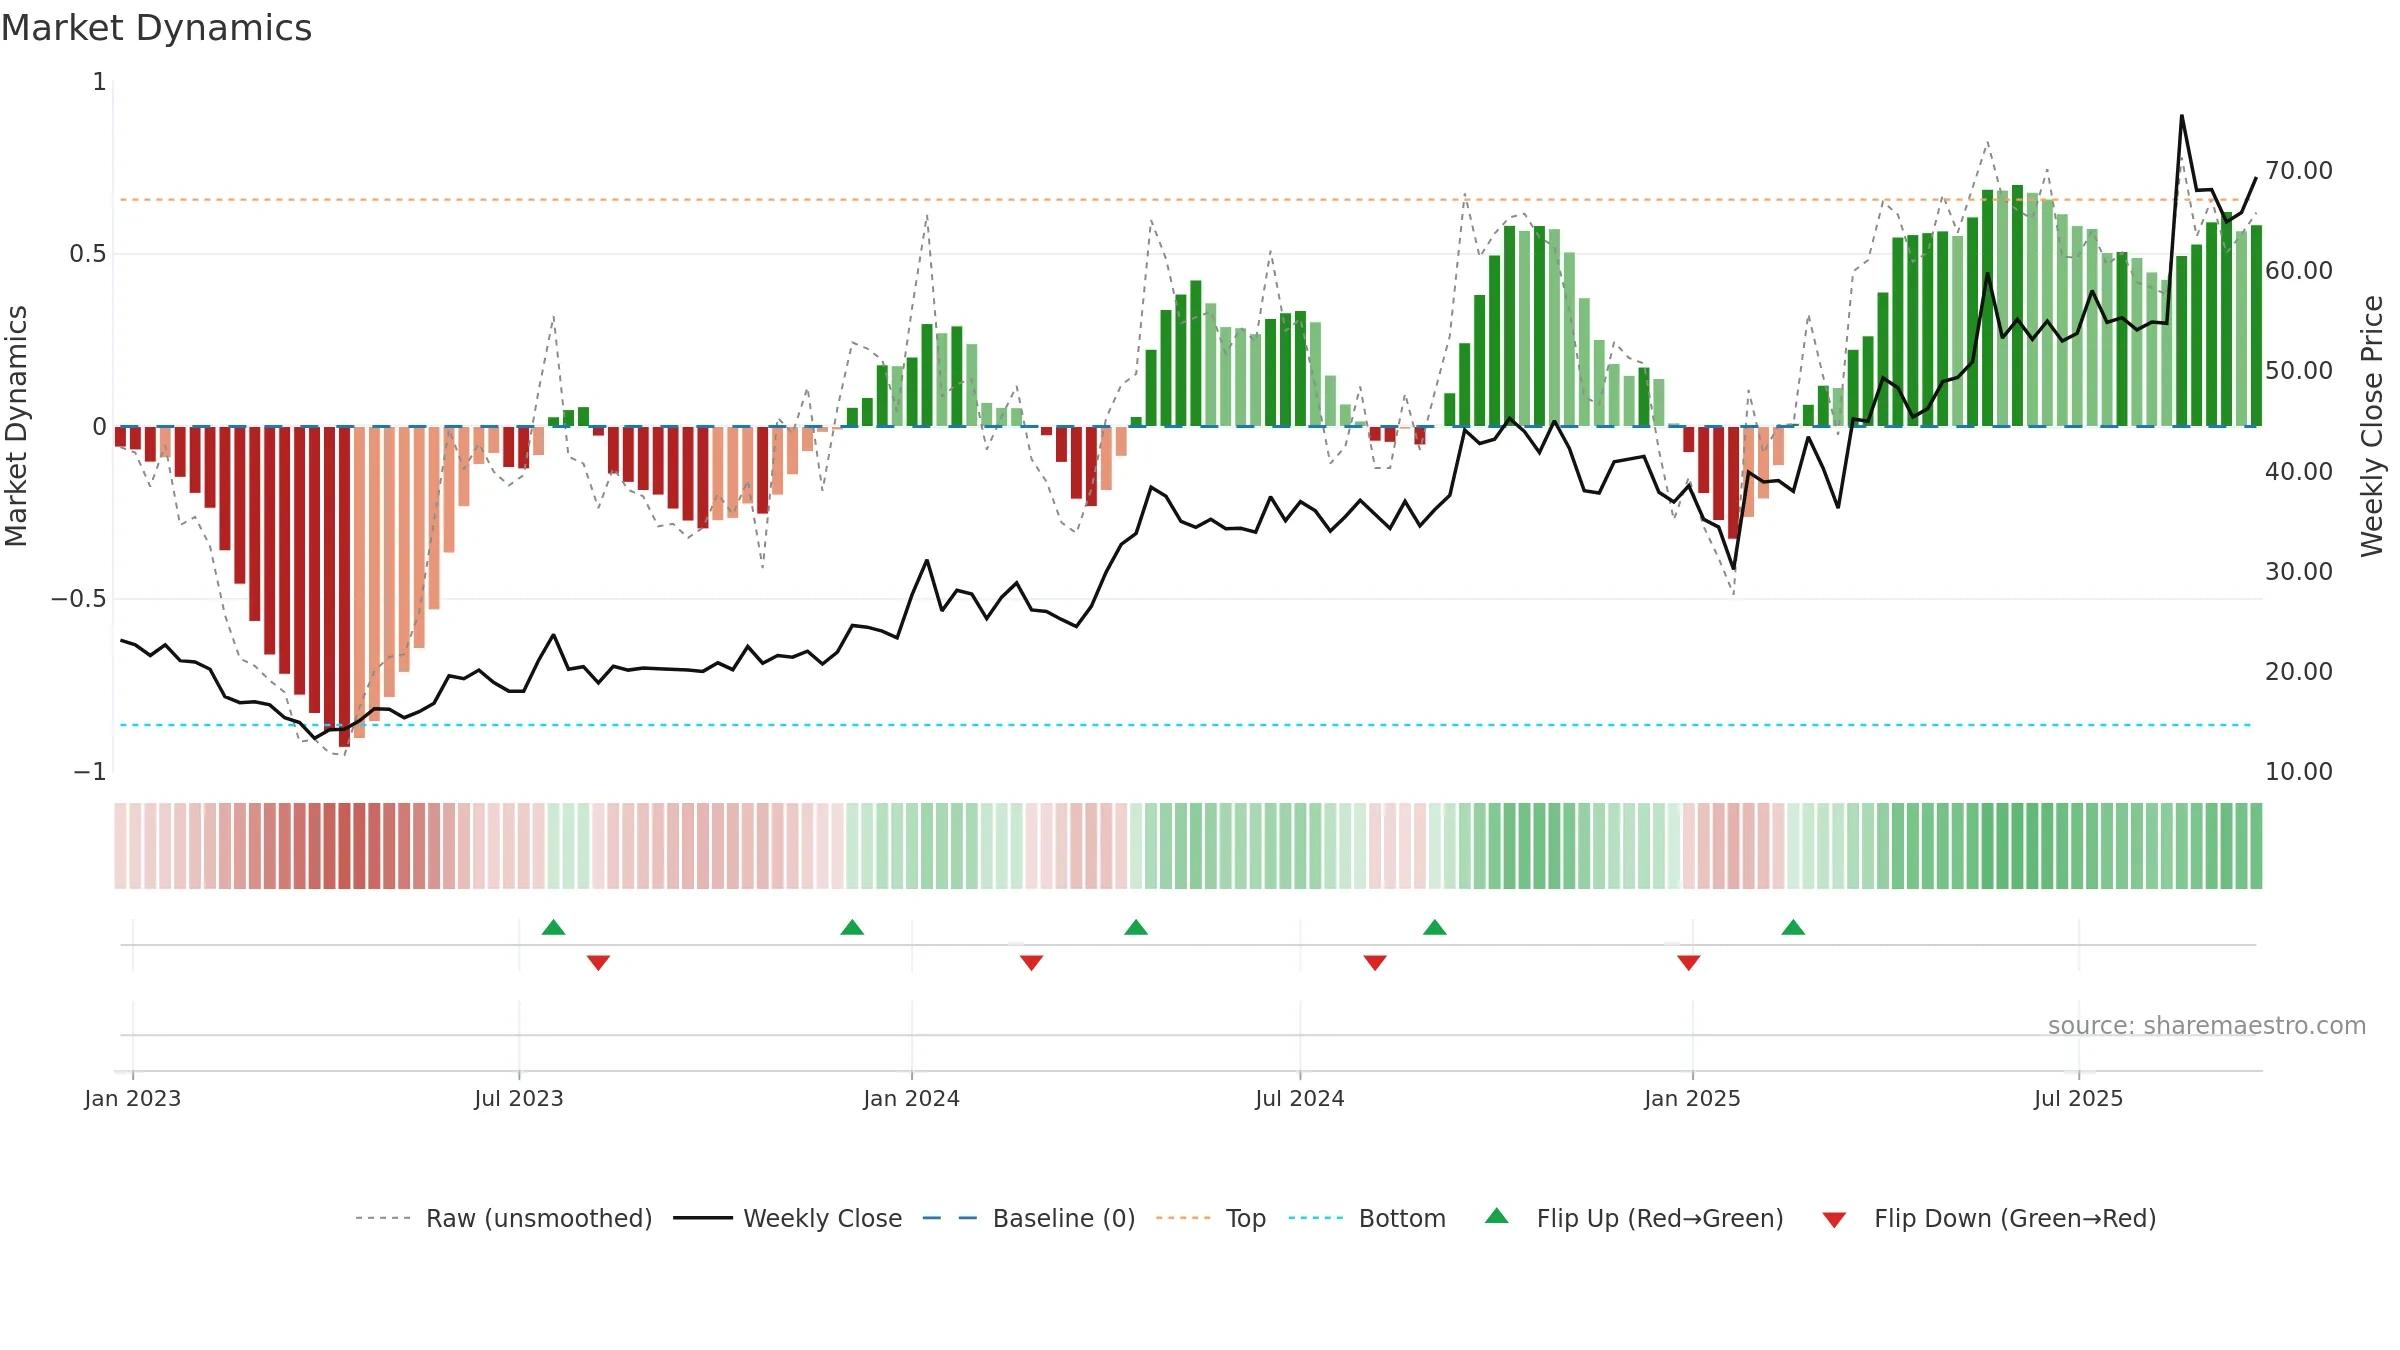Click the Market Dynamics y-axis title
The width and height of the screenshot is (2400, 1350).
tap(16, 426)
